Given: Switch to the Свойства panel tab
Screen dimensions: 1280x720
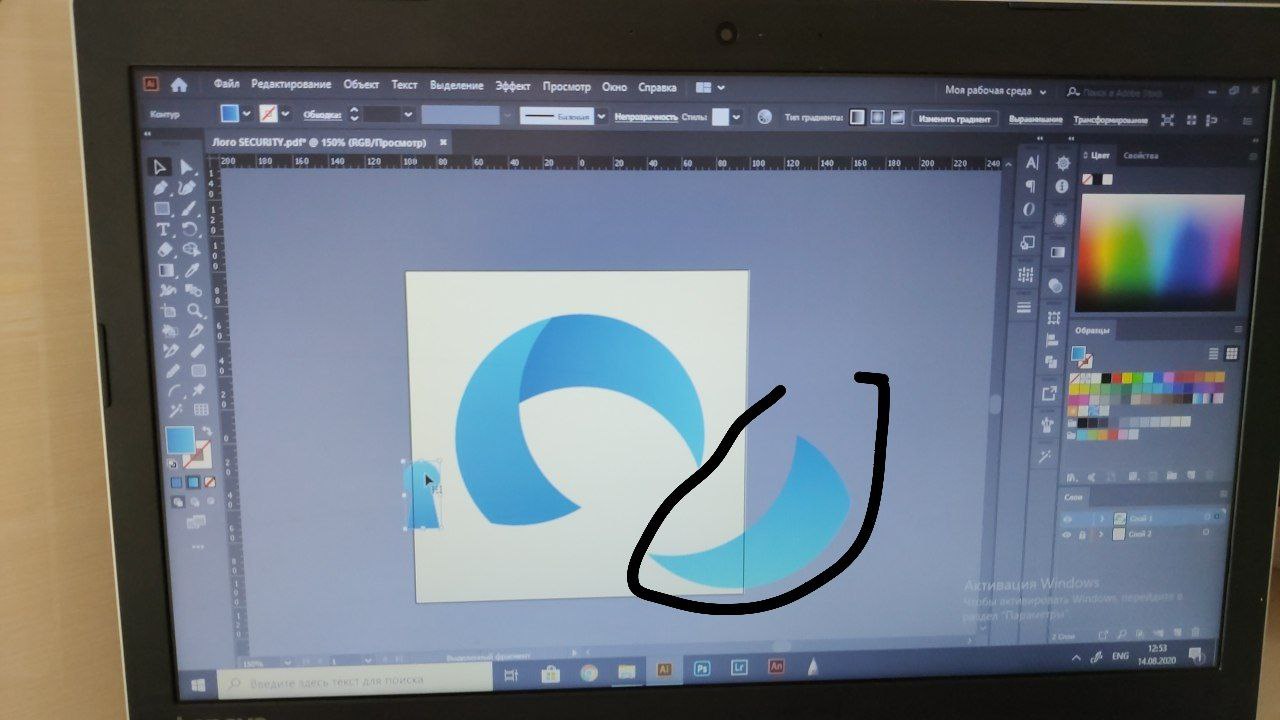Looking at the screenshot, I should click(x=1140, y=155).
